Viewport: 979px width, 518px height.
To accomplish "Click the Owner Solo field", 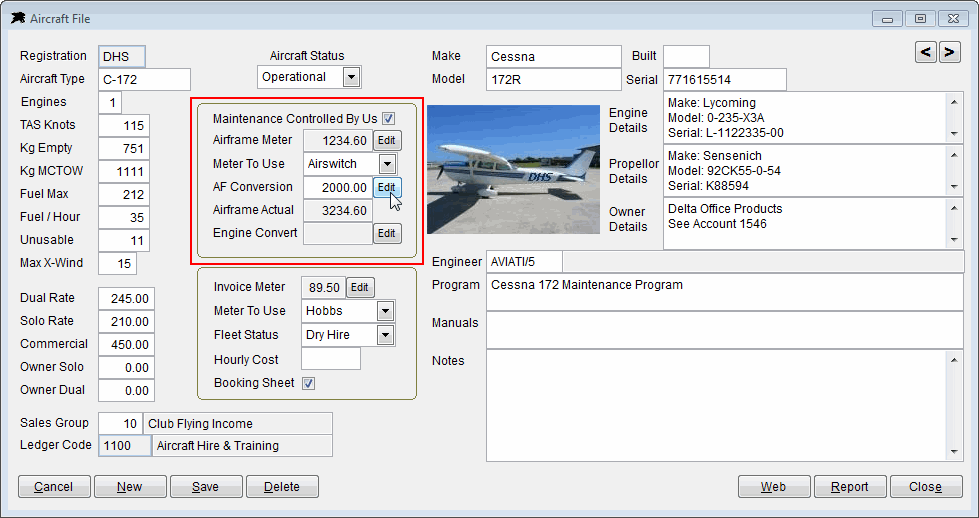I will click(x=126, y=368).
